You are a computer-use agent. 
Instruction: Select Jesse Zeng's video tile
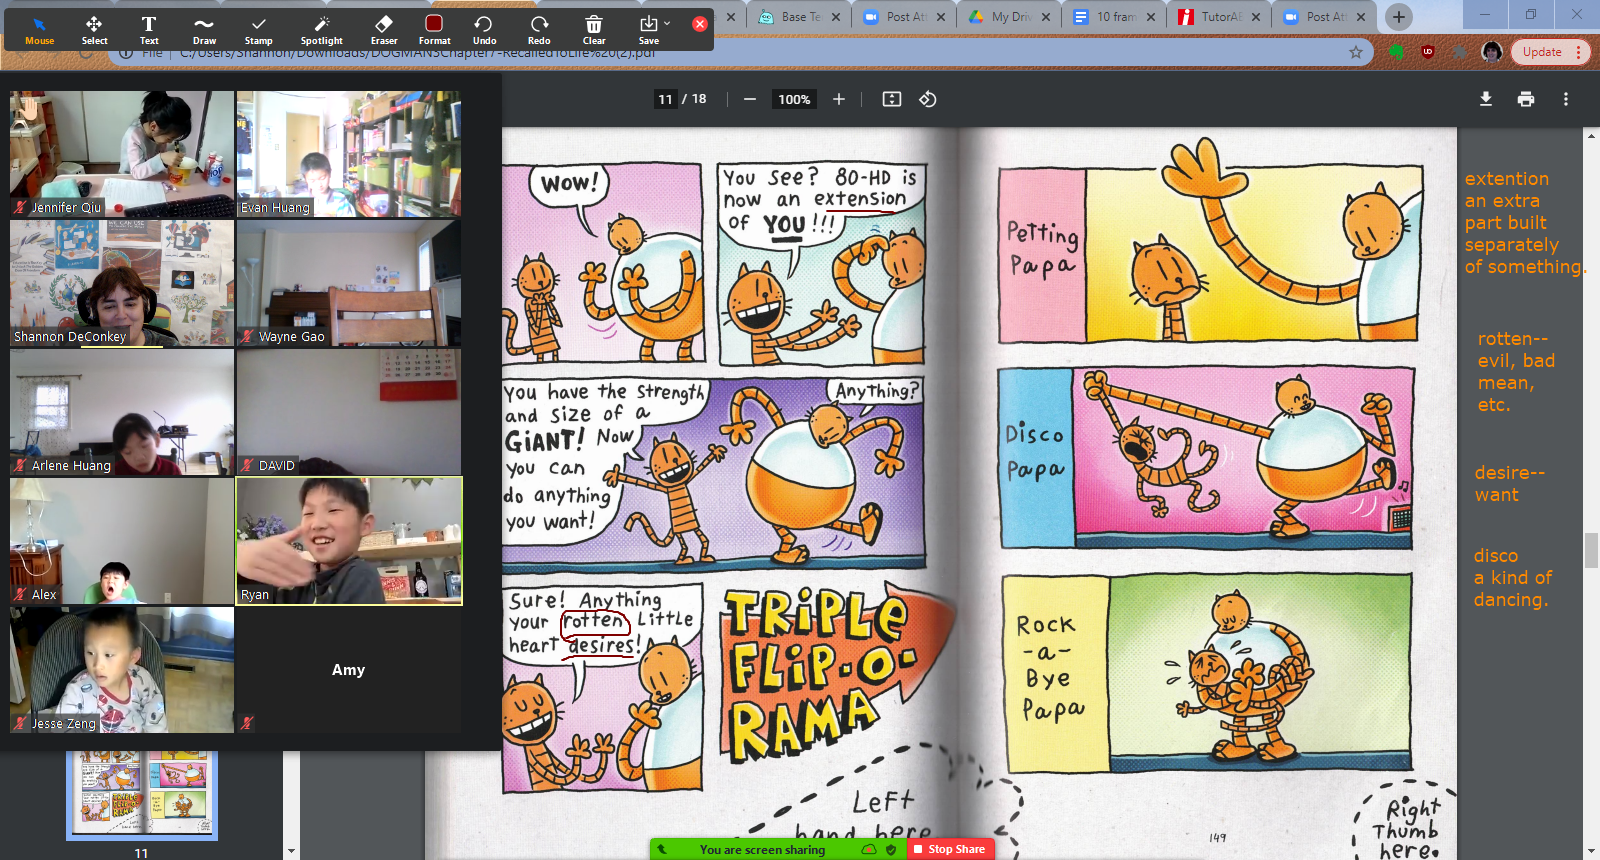pyautogui.click(x=122, y=670)
